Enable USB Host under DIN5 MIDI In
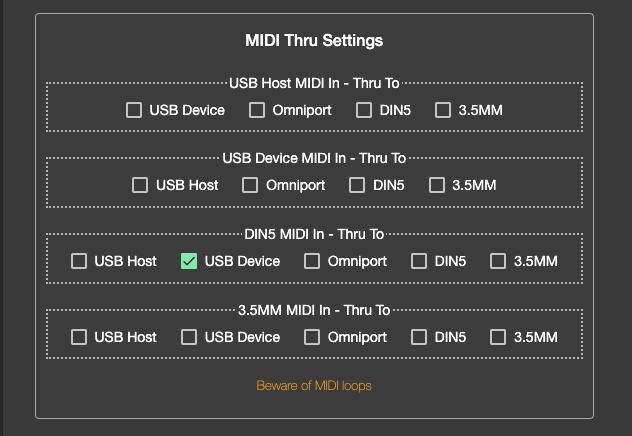 [79, 261]
